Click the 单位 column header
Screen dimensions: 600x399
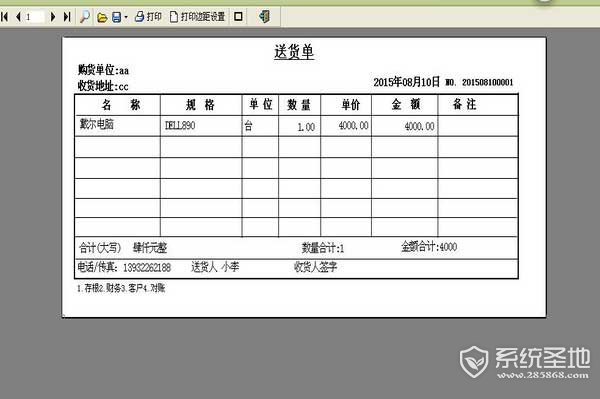pyautogui.click(x=261, y=104)
